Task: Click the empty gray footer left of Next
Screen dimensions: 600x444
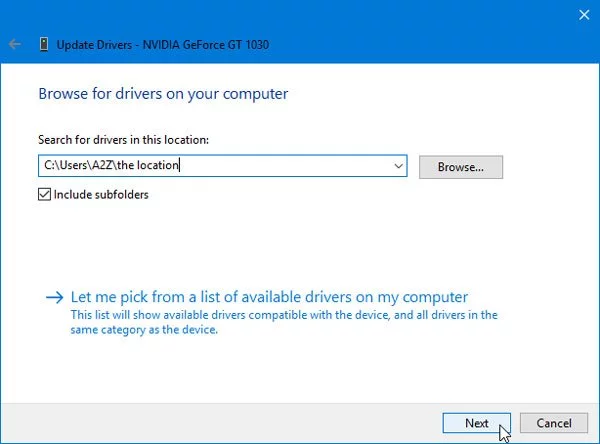Action: click(220, 423)
